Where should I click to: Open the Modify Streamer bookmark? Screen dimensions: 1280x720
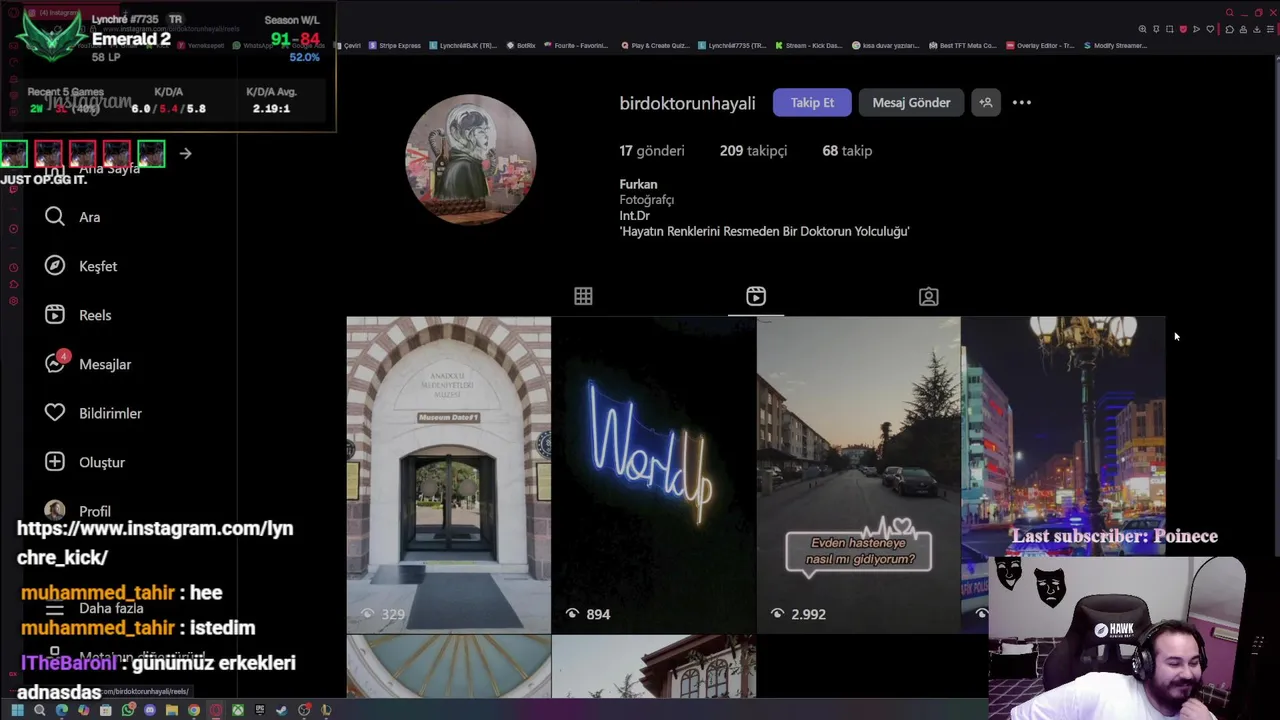point(1115,45)
